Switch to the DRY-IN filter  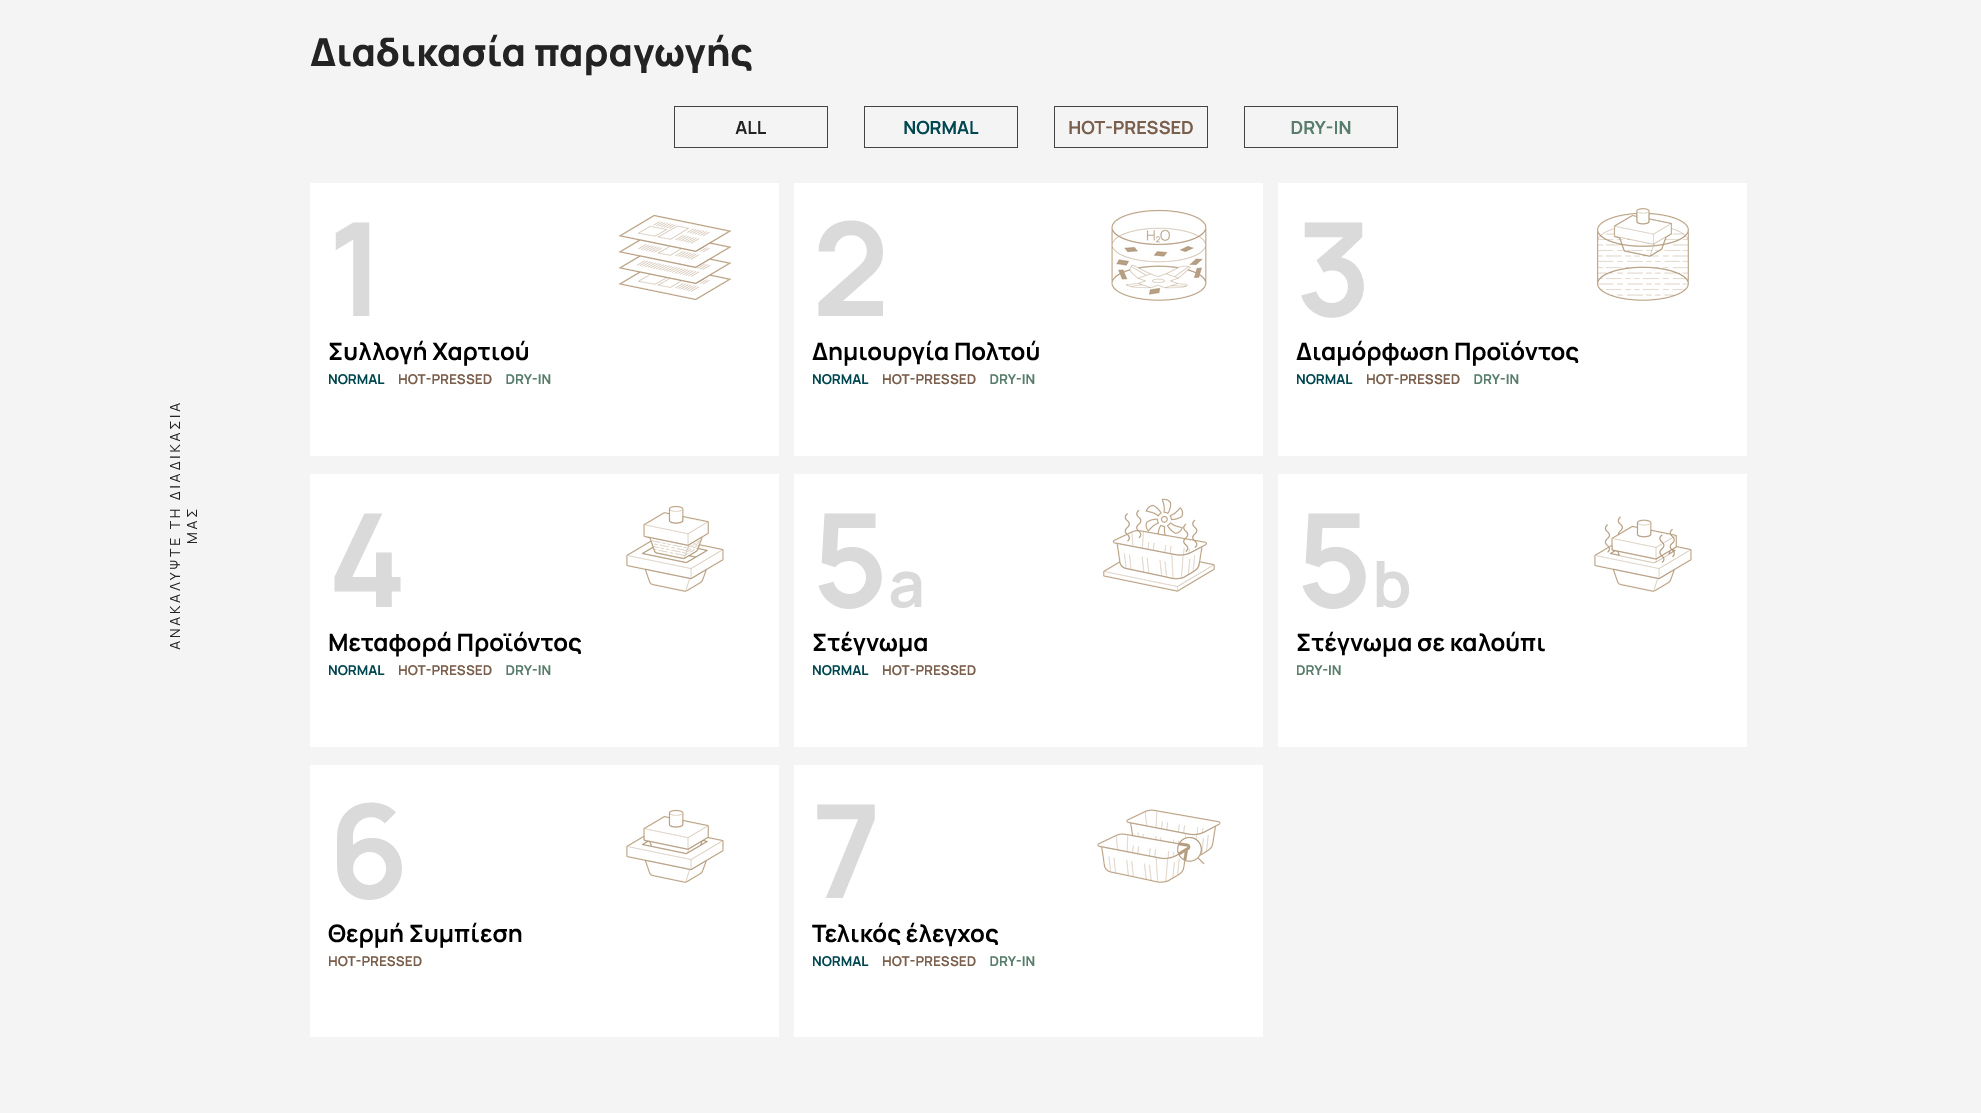[x=1321, y=127]
